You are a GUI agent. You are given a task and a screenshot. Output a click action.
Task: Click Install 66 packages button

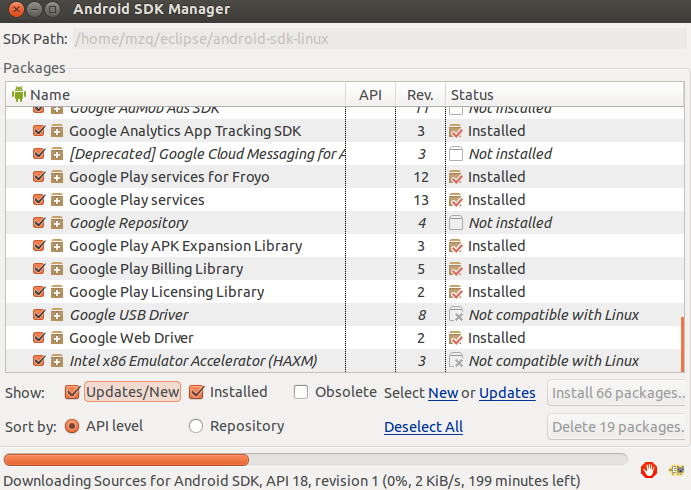point(618,393)
